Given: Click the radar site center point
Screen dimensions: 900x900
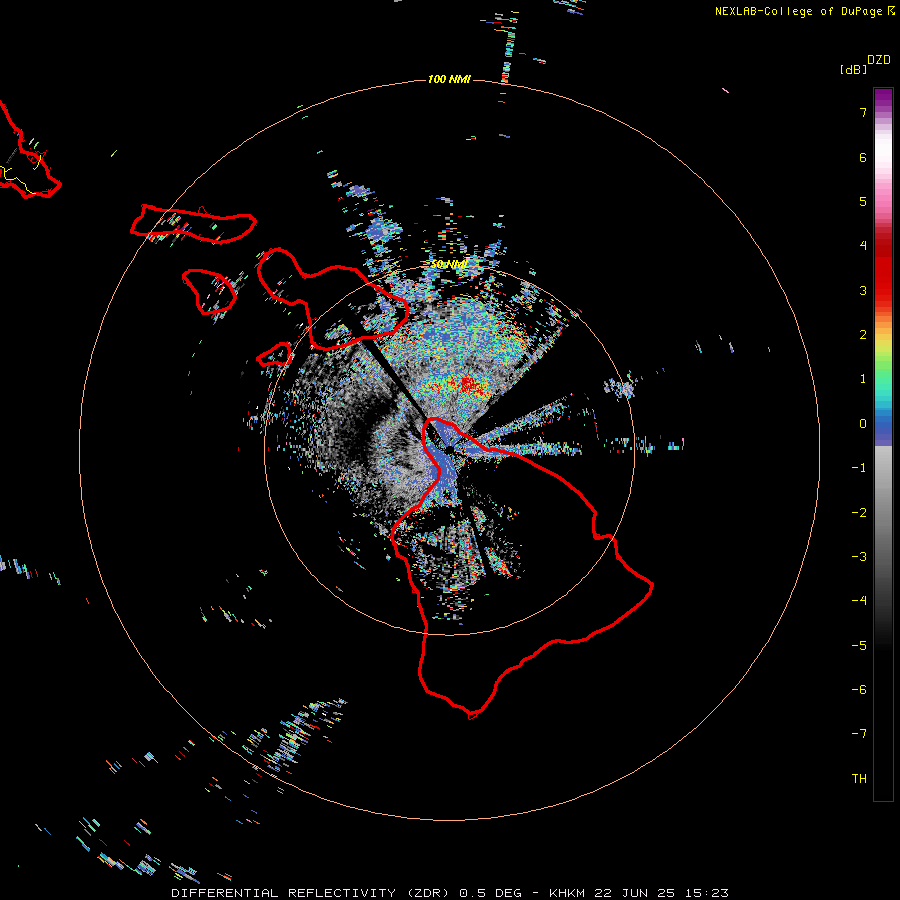Looking at the screenshot, I should pyautogui.click(x=449, y=449).
